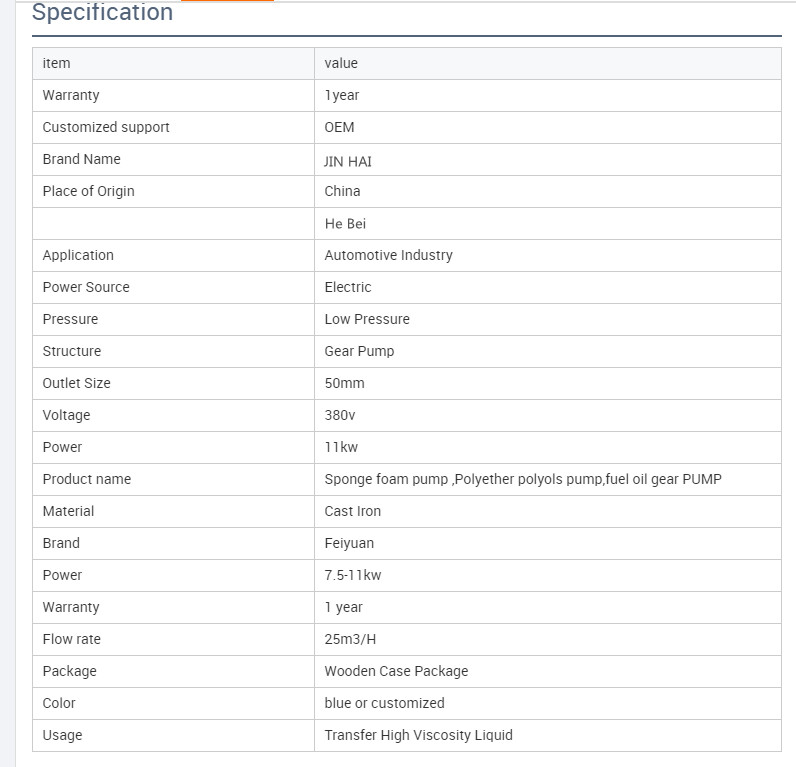This screenshot has height=767, width=796.
Task: Click the 'OEM' customized support value
Action: click(x=339, y=127)
